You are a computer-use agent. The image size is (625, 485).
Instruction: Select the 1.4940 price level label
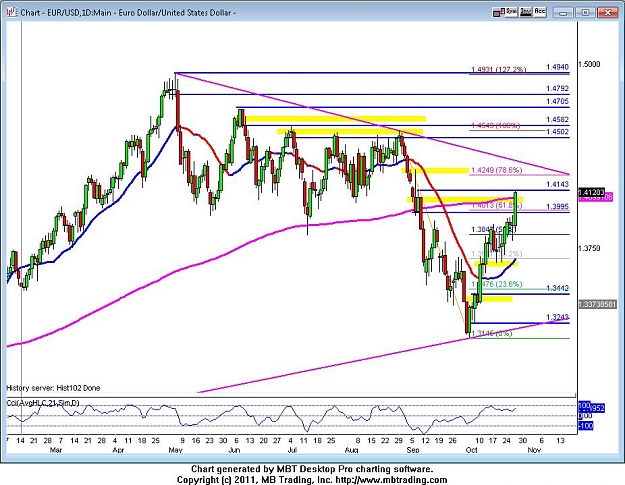tap(557, 67)
